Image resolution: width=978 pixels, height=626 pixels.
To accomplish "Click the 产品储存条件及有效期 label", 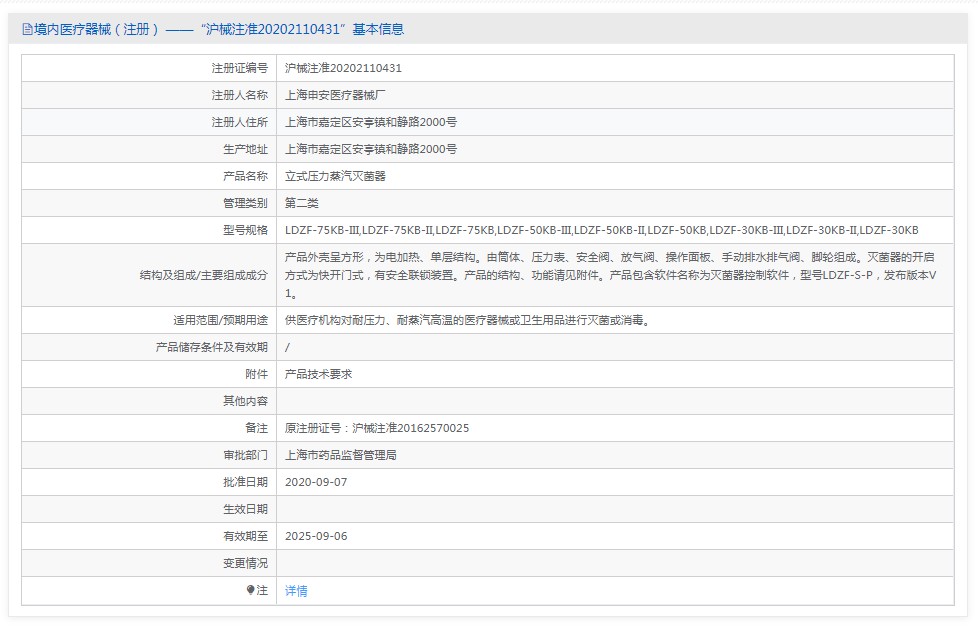I will point(211,347).
